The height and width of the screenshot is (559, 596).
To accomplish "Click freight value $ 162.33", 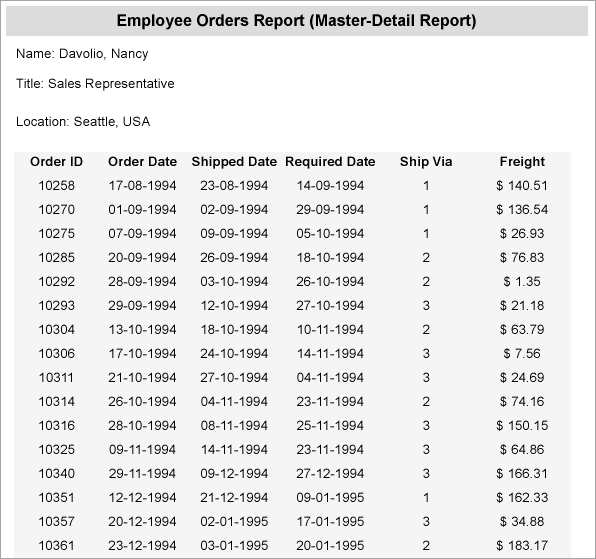I will point(522,497).
